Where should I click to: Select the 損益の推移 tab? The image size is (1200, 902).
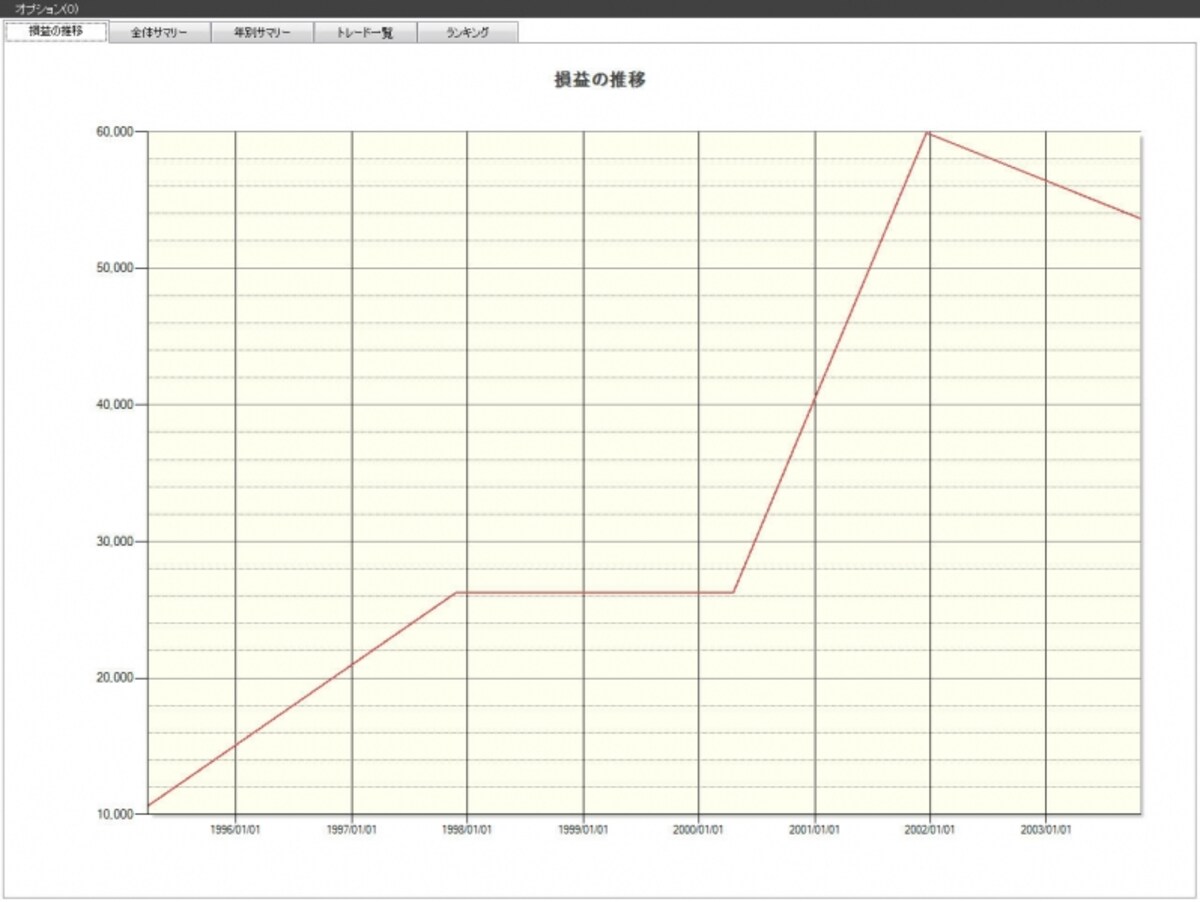pos(56,31)
